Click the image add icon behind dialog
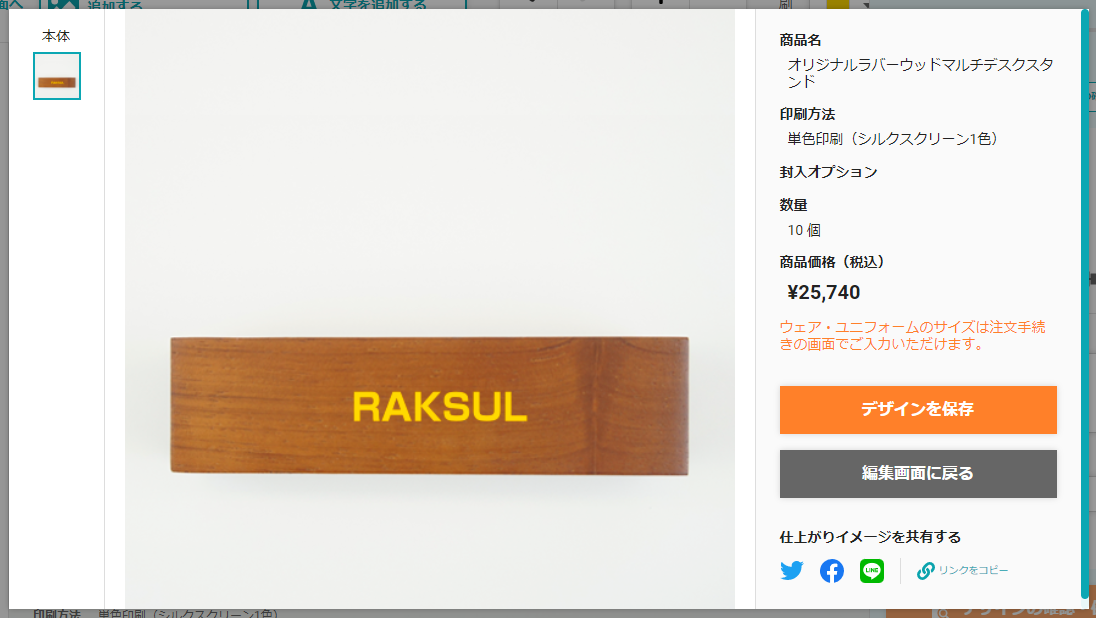 pyautogui.click(x=63, y=3)
